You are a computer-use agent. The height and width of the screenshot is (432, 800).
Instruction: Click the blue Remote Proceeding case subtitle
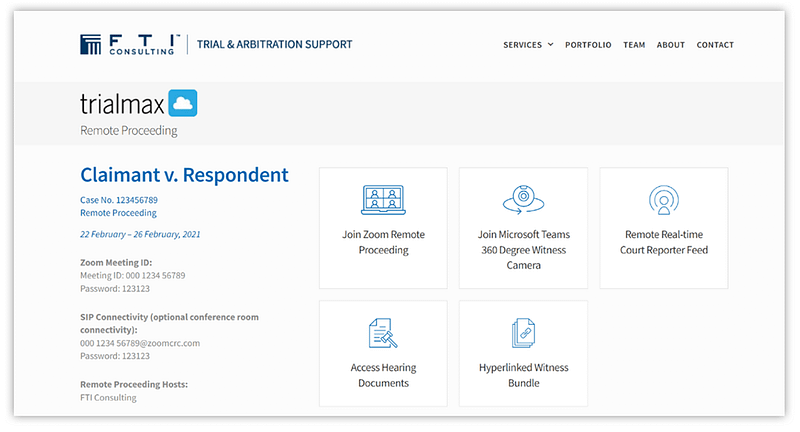click(x=118, y=213)
